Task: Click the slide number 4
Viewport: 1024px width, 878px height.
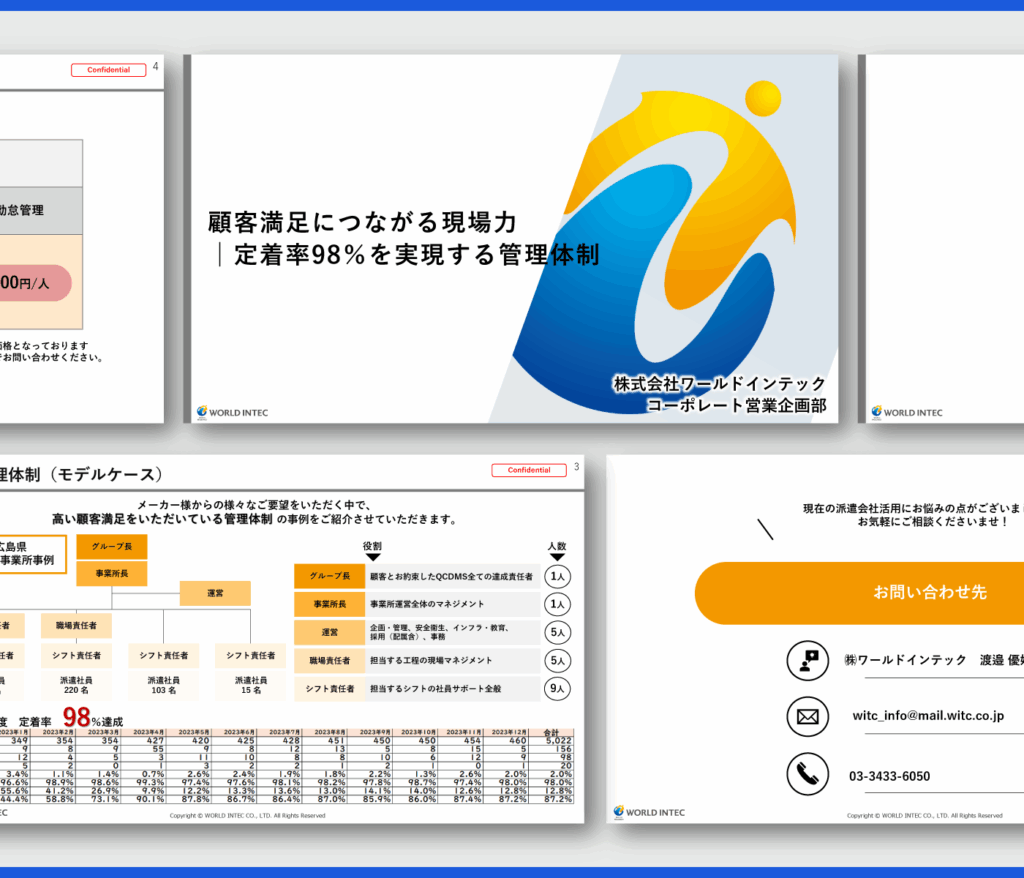Action: pos(155,66)
